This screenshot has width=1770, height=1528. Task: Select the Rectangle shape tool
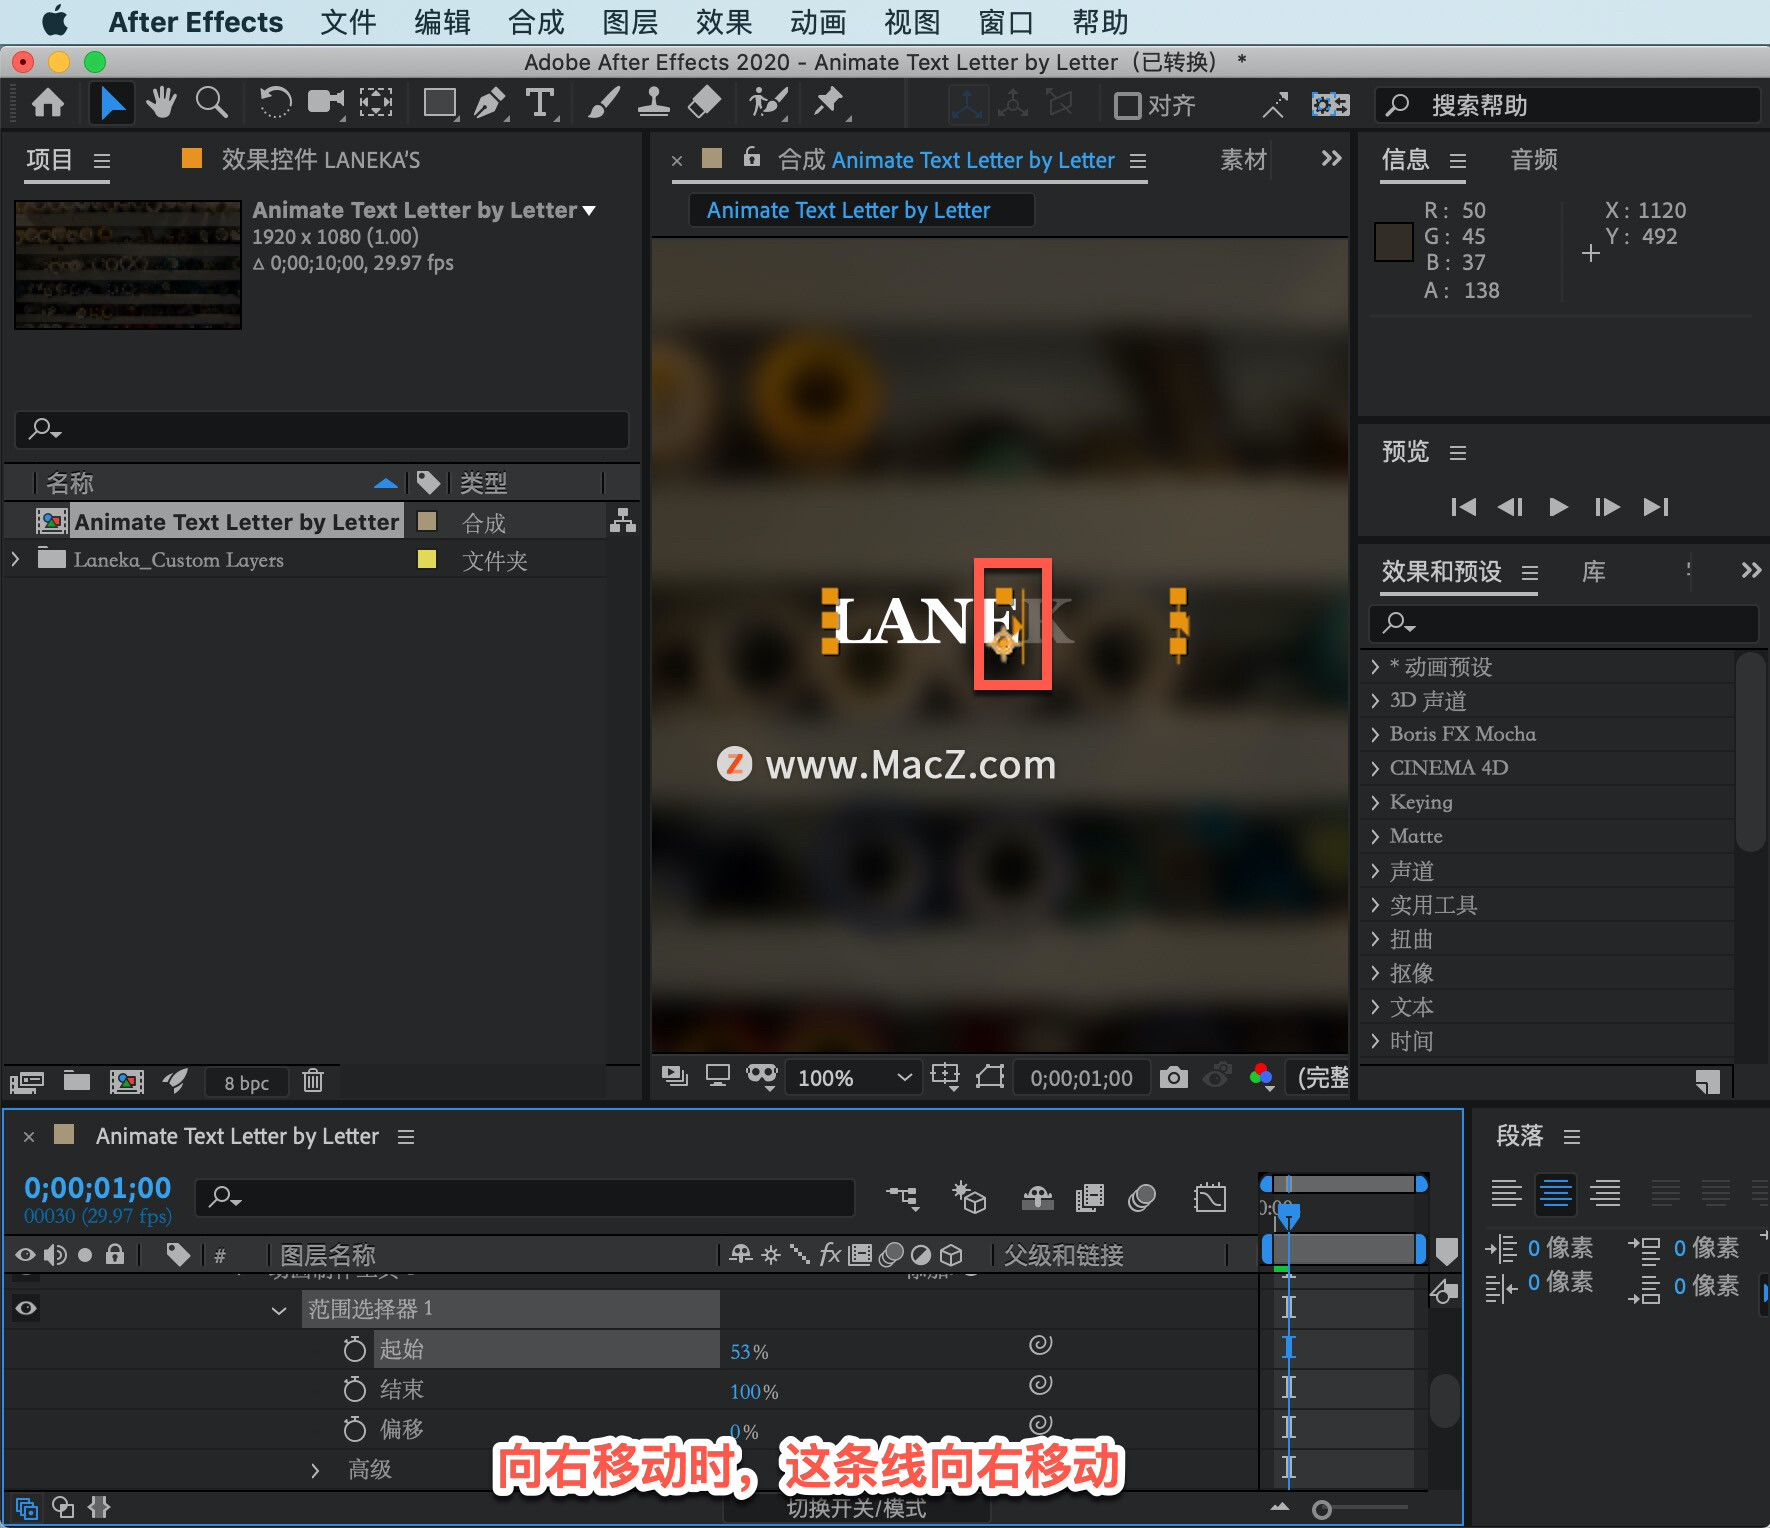[x=439, y=103]
